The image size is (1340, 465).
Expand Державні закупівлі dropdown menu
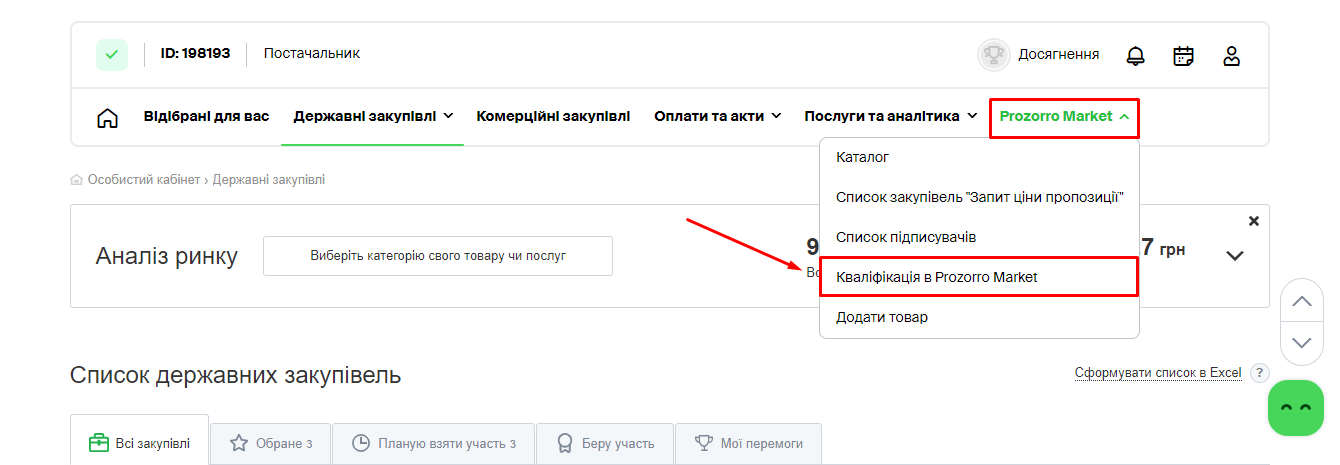click(373, 116)
